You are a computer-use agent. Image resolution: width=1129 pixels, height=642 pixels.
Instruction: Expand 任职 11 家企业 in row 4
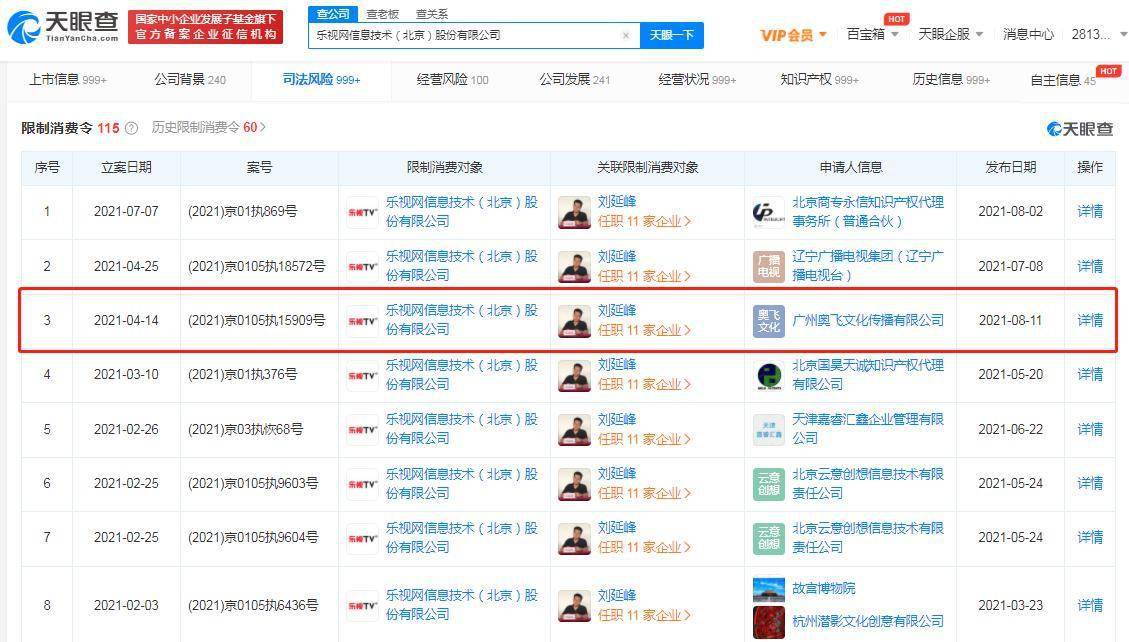(644, 385)
